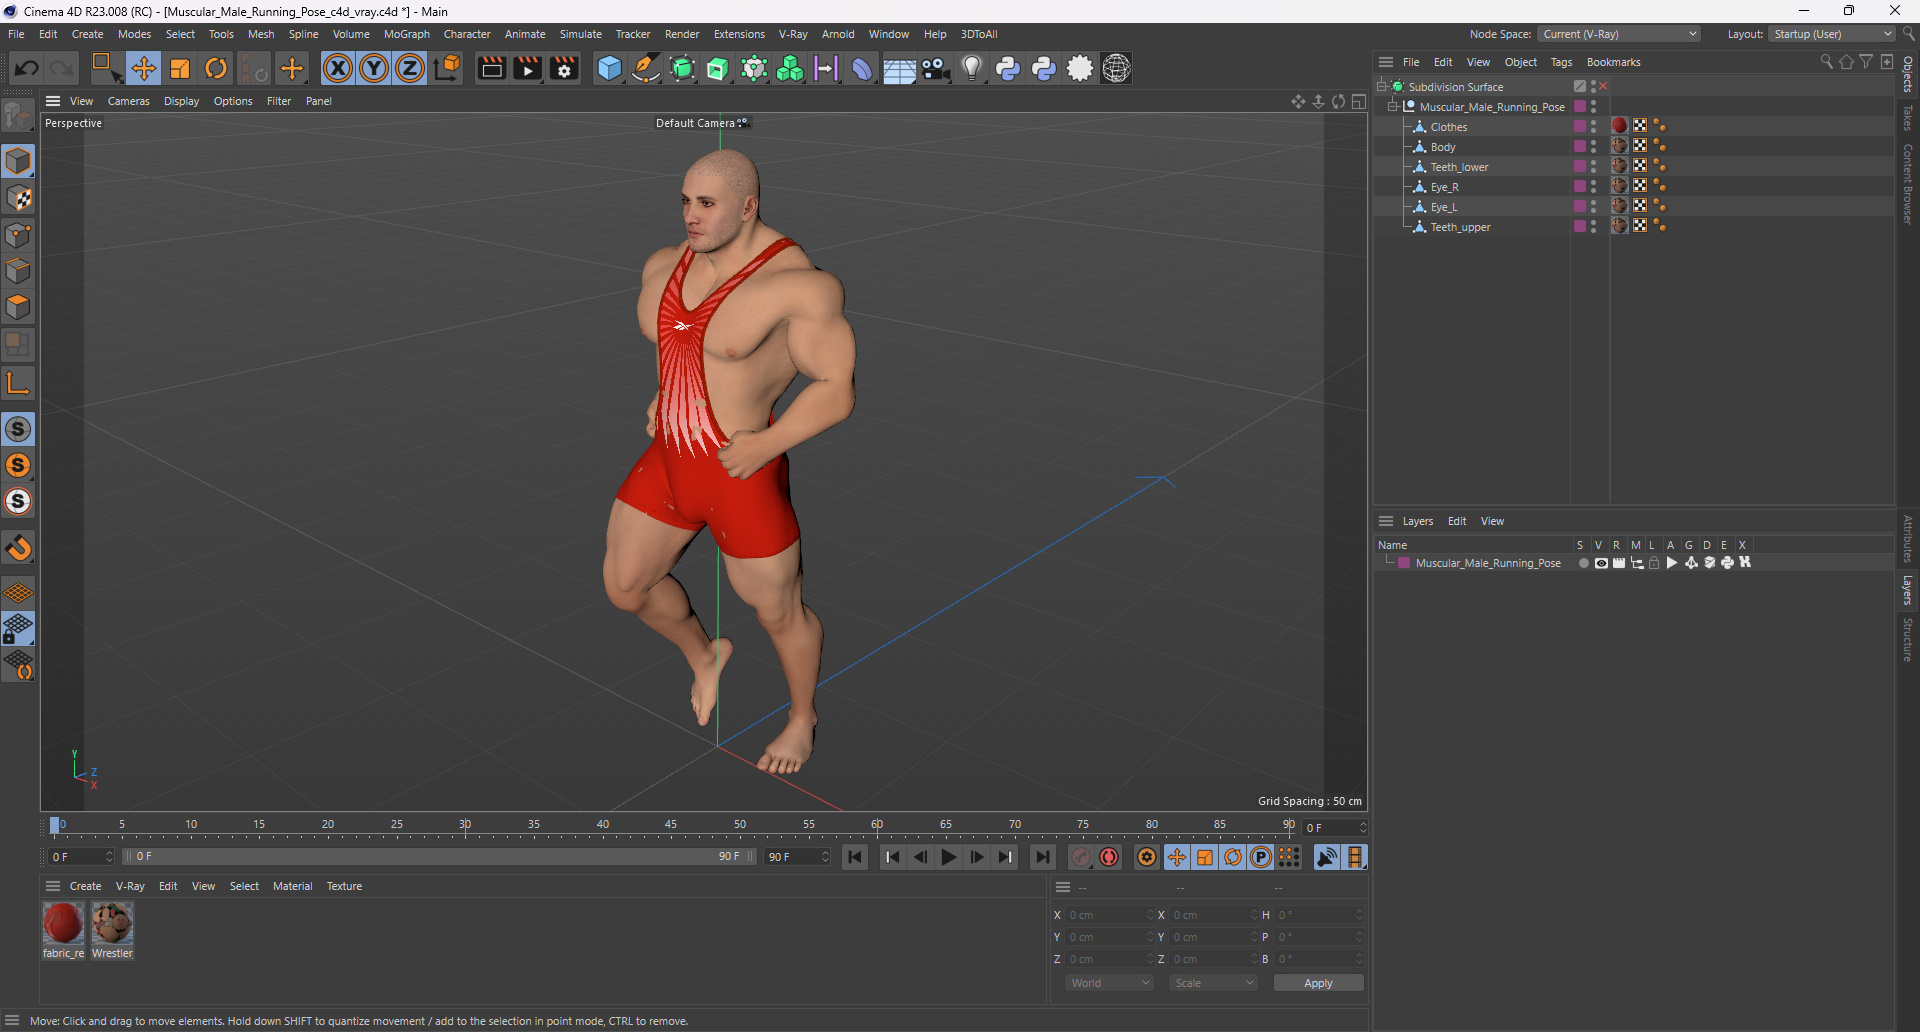Open the Simulate menu
This screenshot has width=1920, height=1032.
580,34
